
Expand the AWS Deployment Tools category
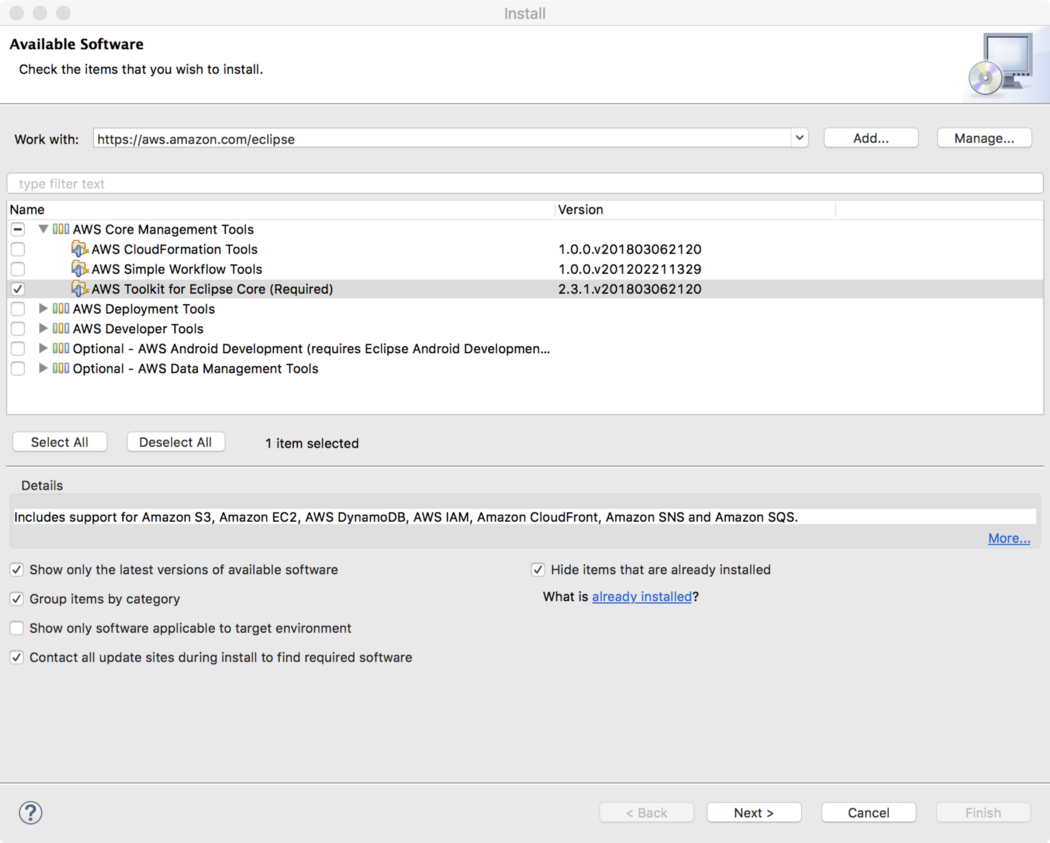43,309
